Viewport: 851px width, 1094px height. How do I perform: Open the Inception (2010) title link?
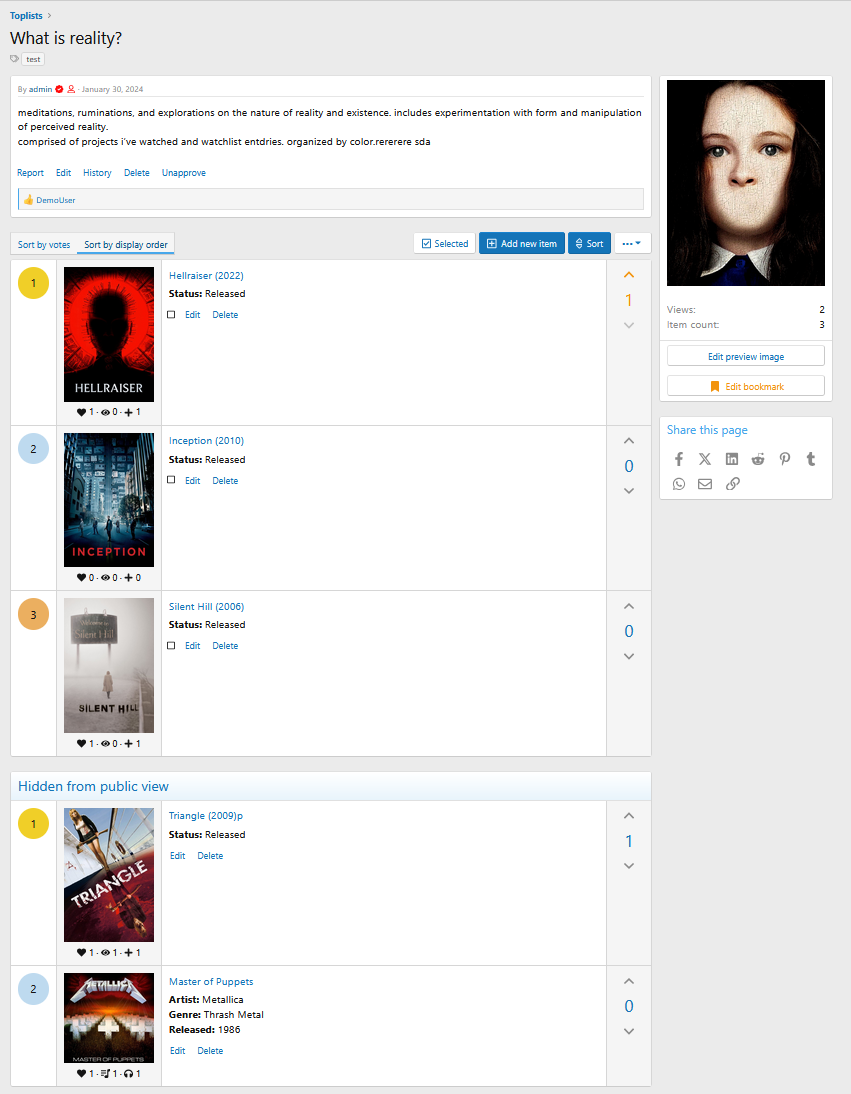click(206, 441)
